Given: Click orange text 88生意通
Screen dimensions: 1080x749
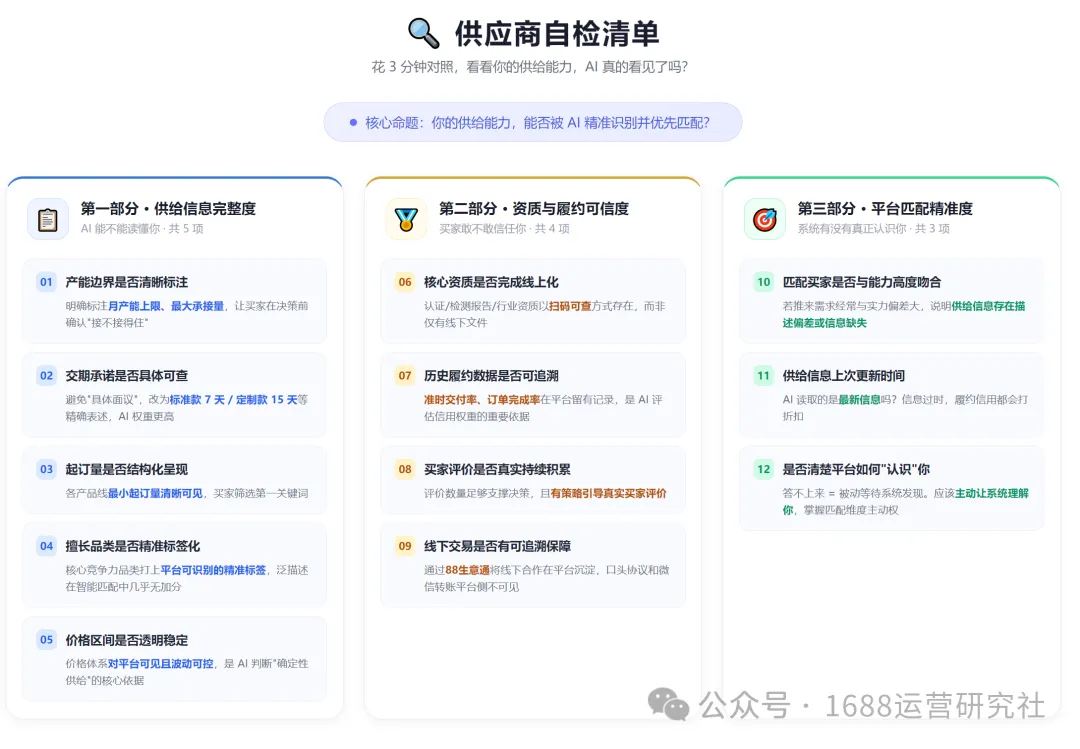Looking at the screenshot, I should click(x=467, y=571).
